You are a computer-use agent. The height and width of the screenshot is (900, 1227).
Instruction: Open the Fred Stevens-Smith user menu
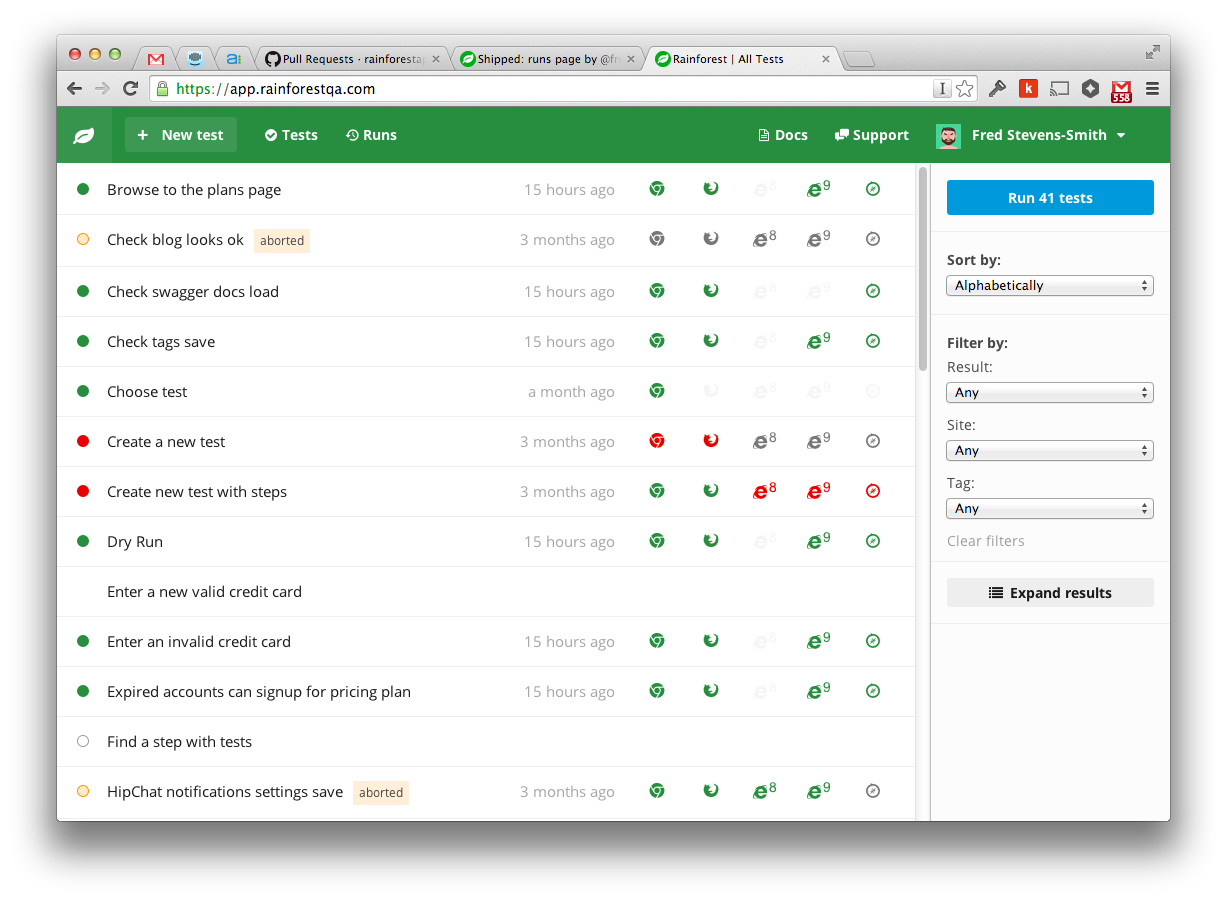tap(1032, 135)
